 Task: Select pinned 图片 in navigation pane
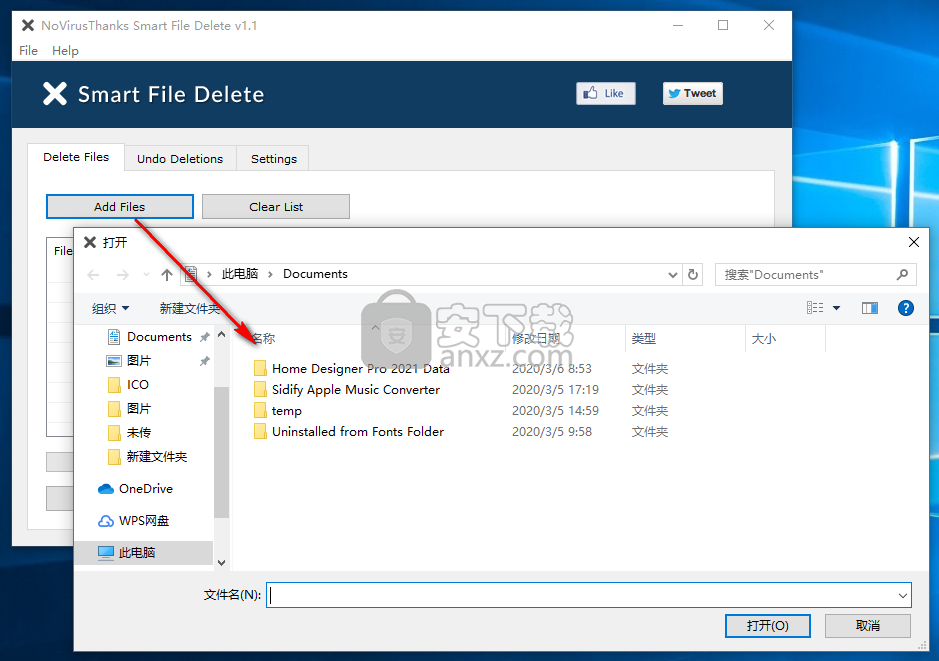pyautogui.click(x=139, y=361)
